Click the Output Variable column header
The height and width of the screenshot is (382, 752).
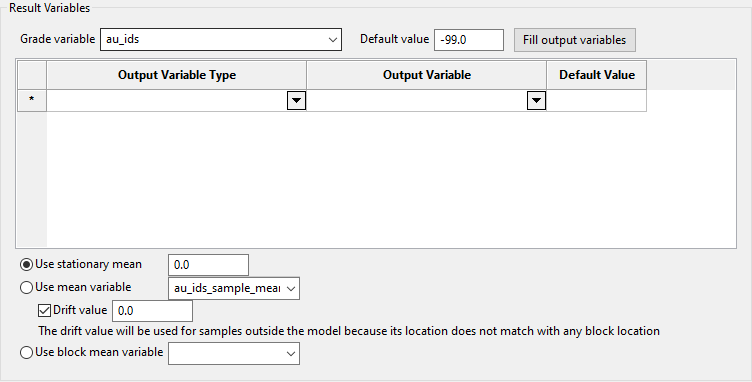(426, 75)
